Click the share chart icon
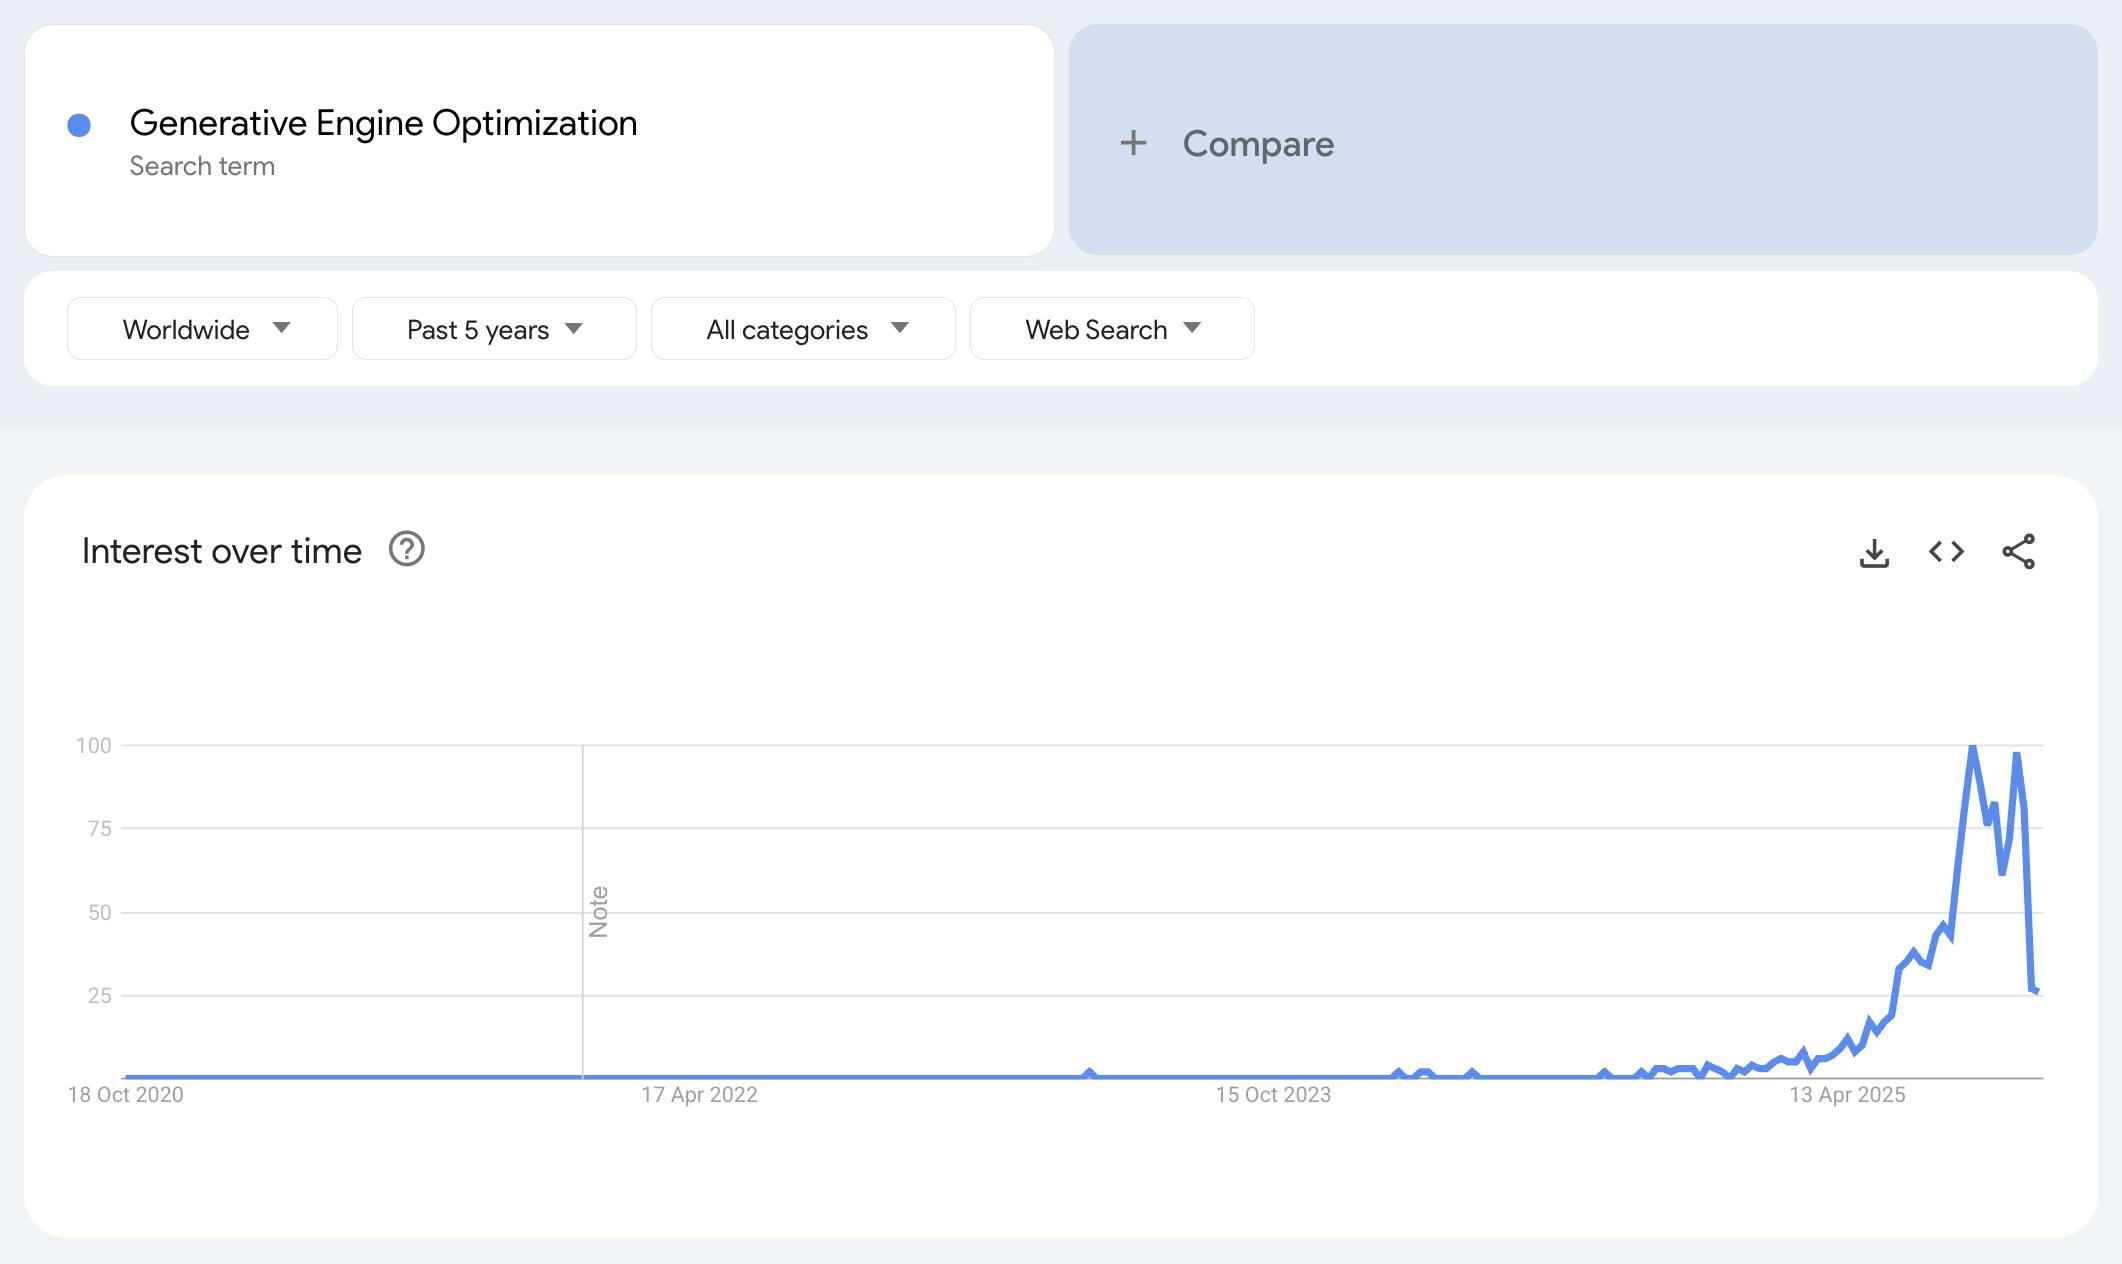2122x1264 pixels. [2018, 552]
